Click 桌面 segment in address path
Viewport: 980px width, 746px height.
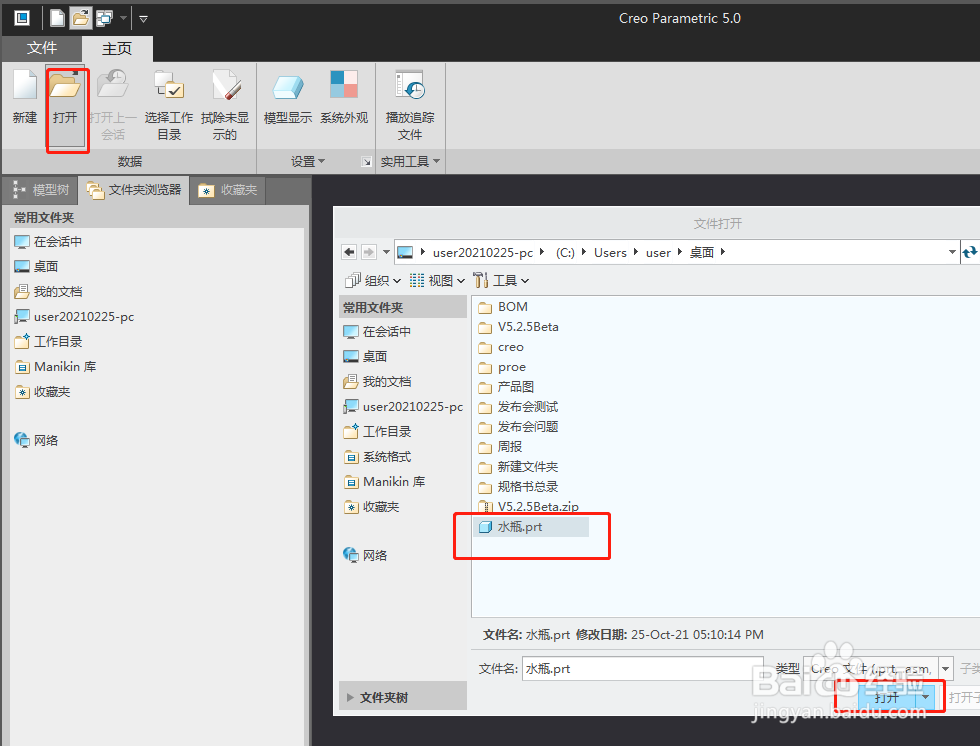pyautogui.click(x=701, y=252)
